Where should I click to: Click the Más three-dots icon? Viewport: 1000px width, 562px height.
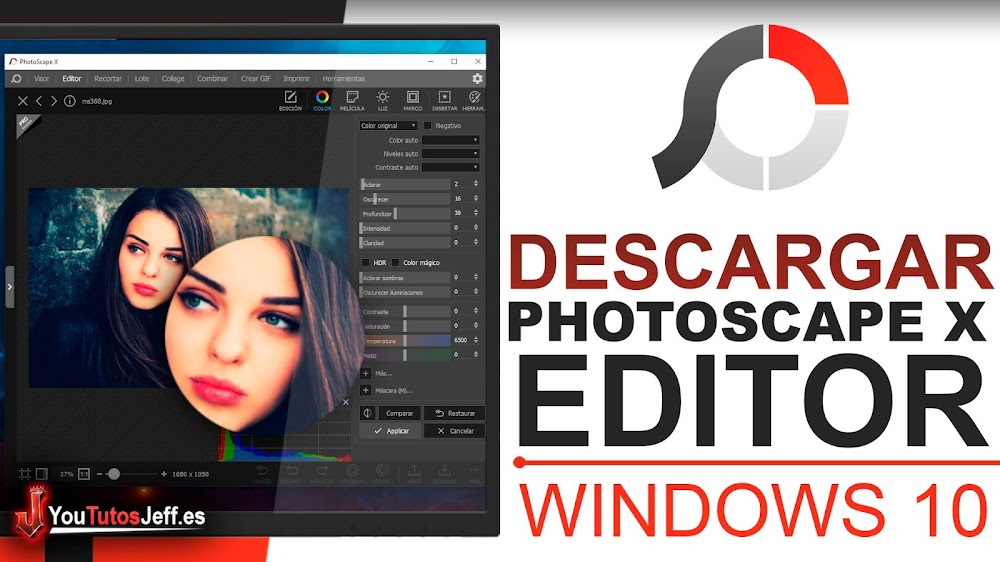tap(474, 474)
